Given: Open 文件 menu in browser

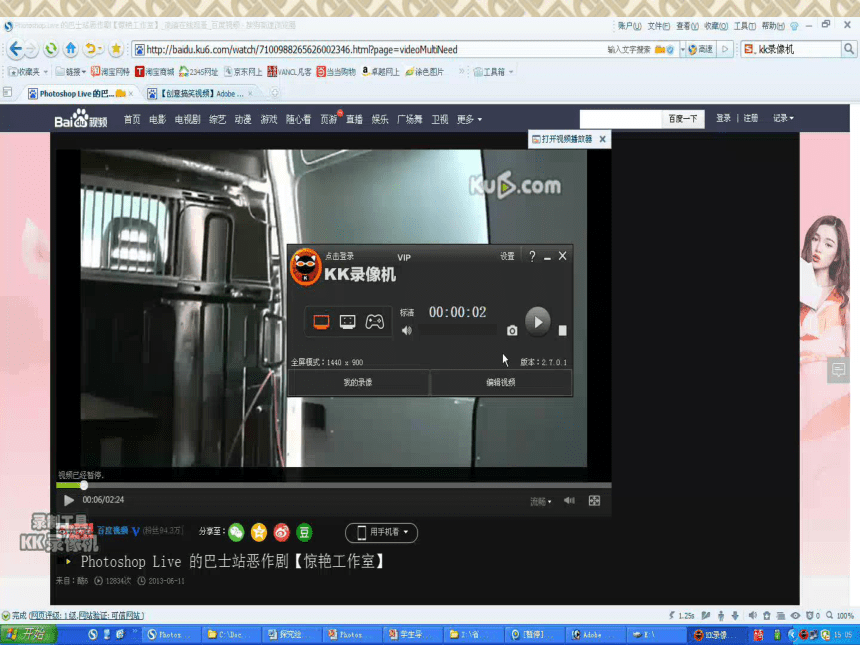Looking at the screenshot, I should click(x=658, y=26).
